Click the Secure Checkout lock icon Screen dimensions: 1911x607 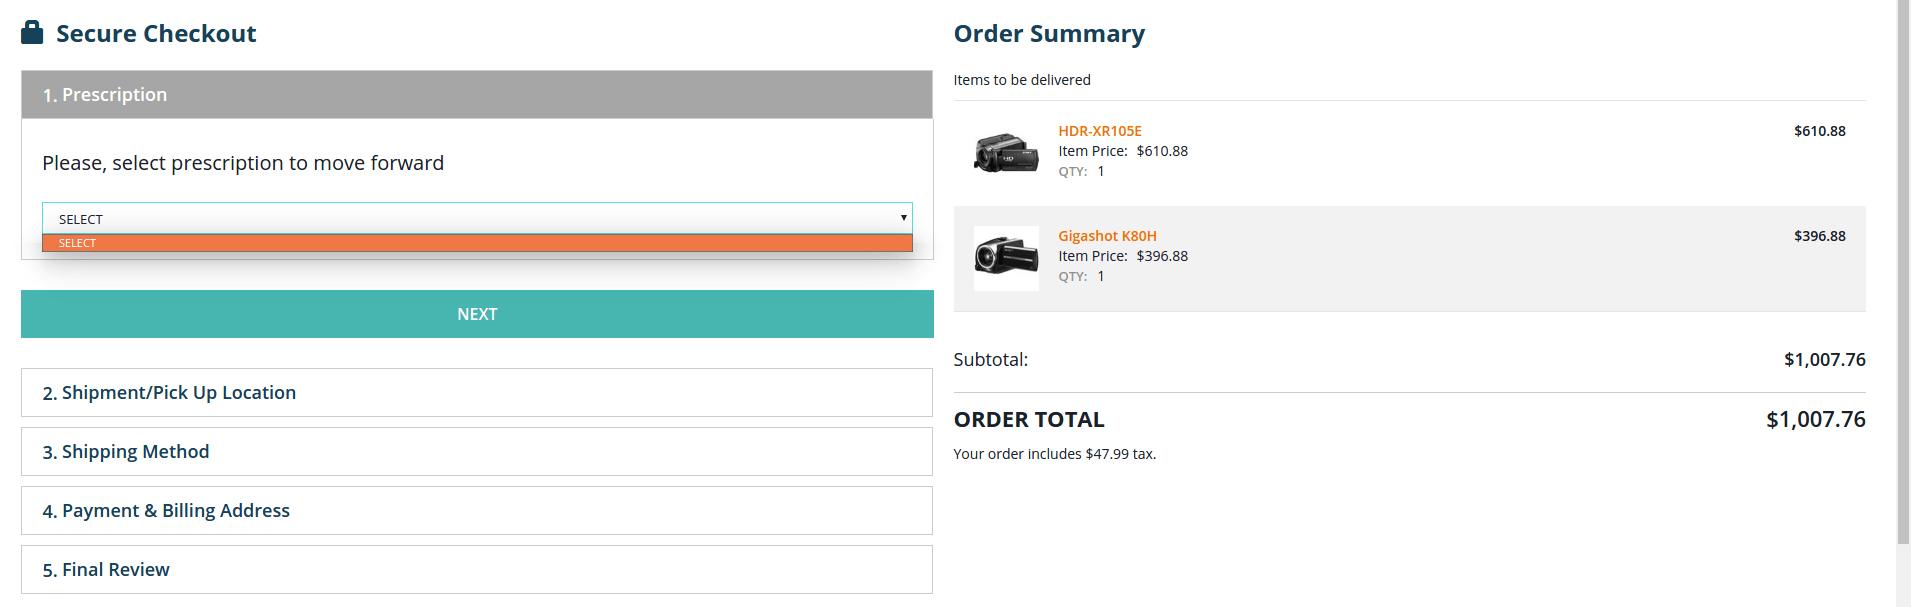[x=32, y=32]
